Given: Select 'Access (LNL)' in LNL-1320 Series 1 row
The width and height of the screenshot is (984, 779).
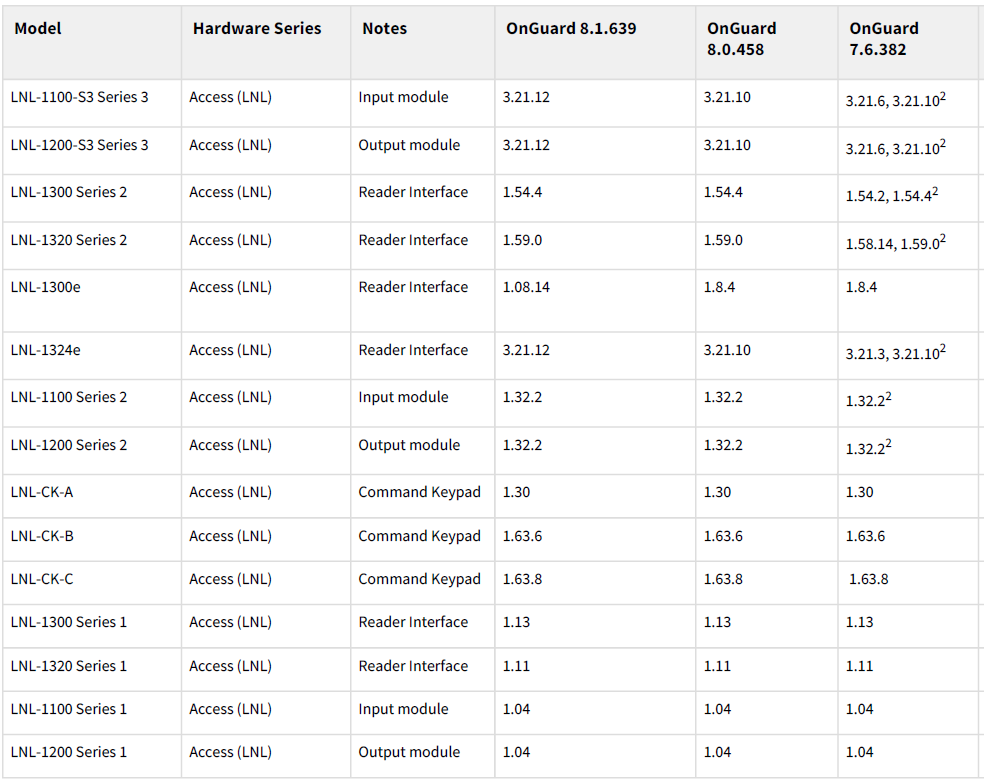Looking at the screenshot, I should [230, 666].
